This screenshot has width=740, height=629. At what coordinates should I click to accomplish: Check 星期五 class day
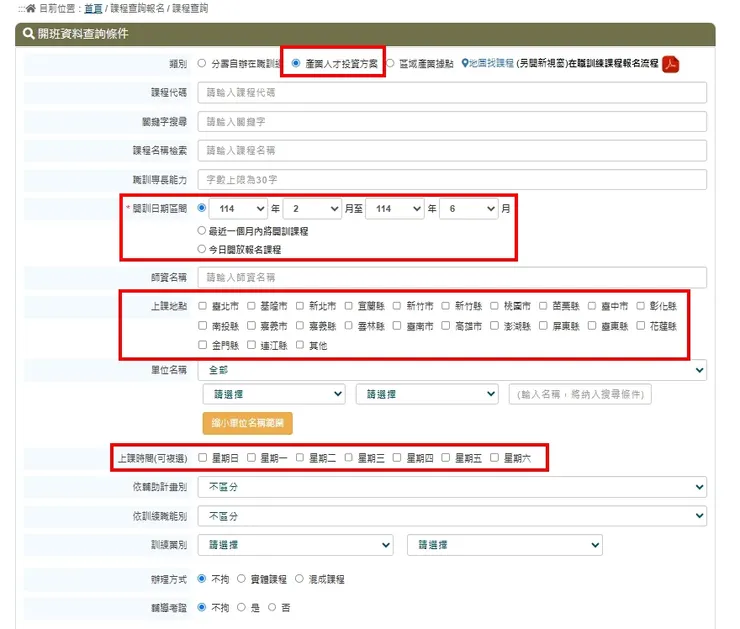446,458
